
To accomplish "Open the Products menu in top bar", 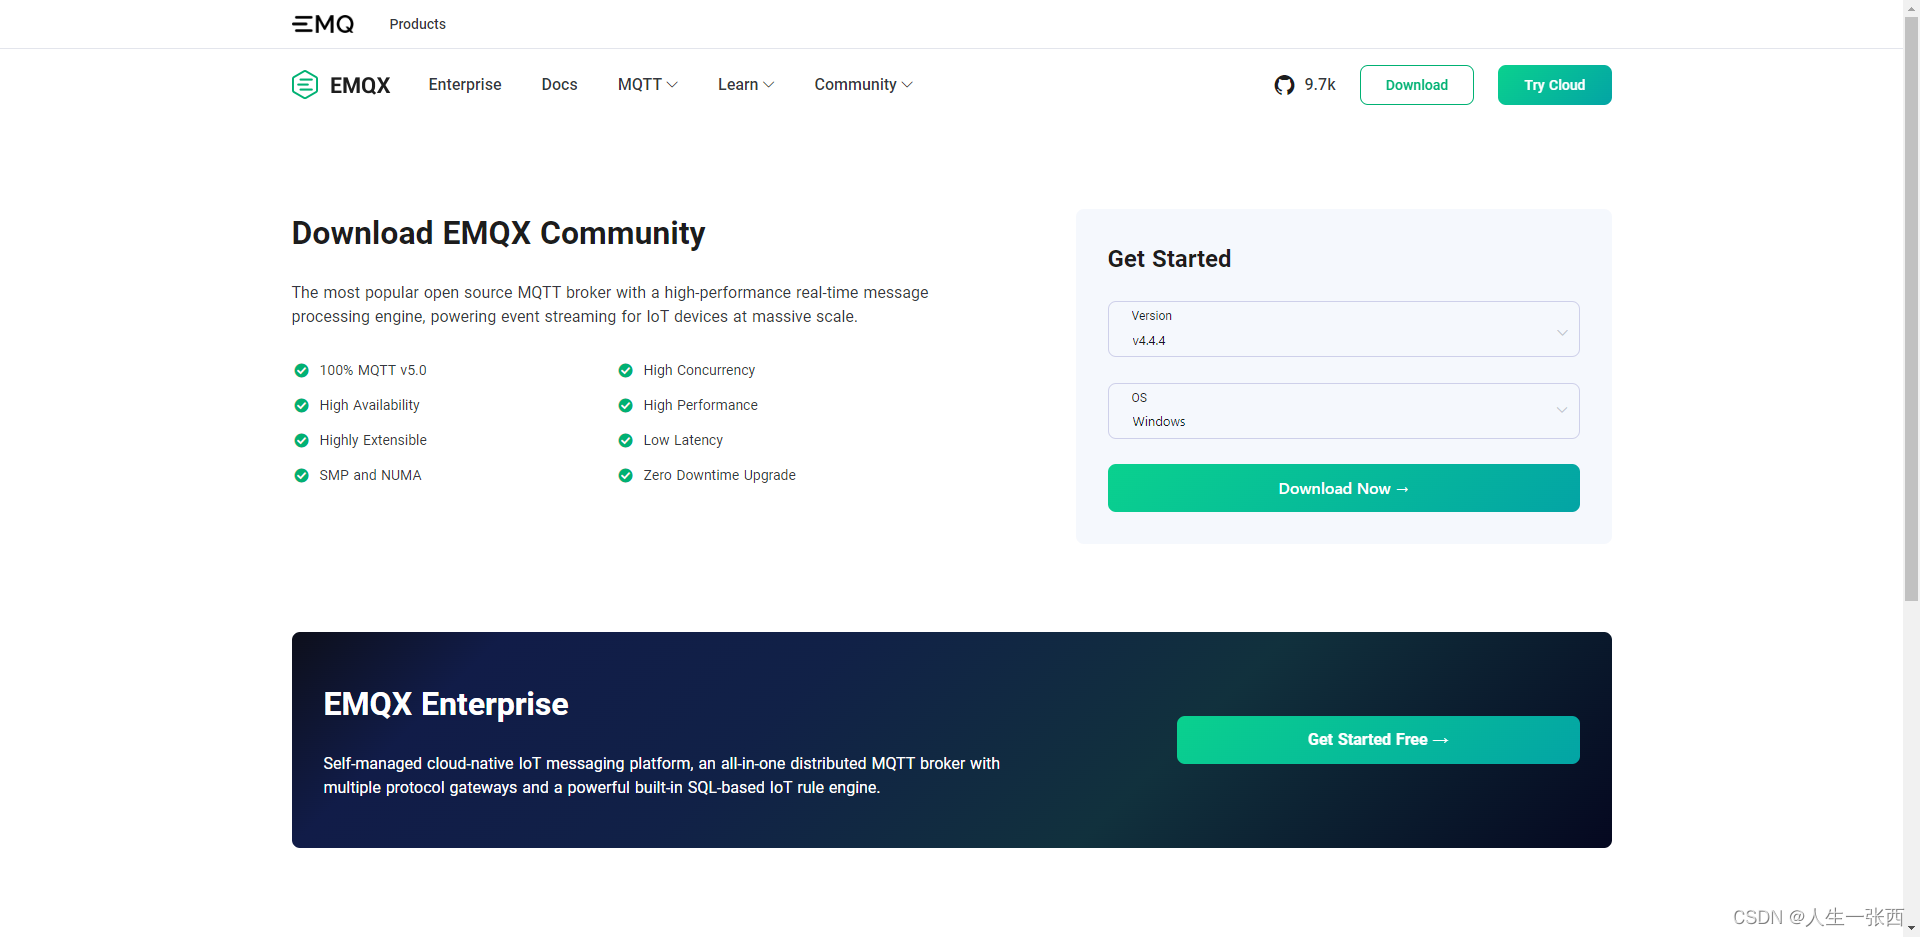I will click(x=417, y=24).
